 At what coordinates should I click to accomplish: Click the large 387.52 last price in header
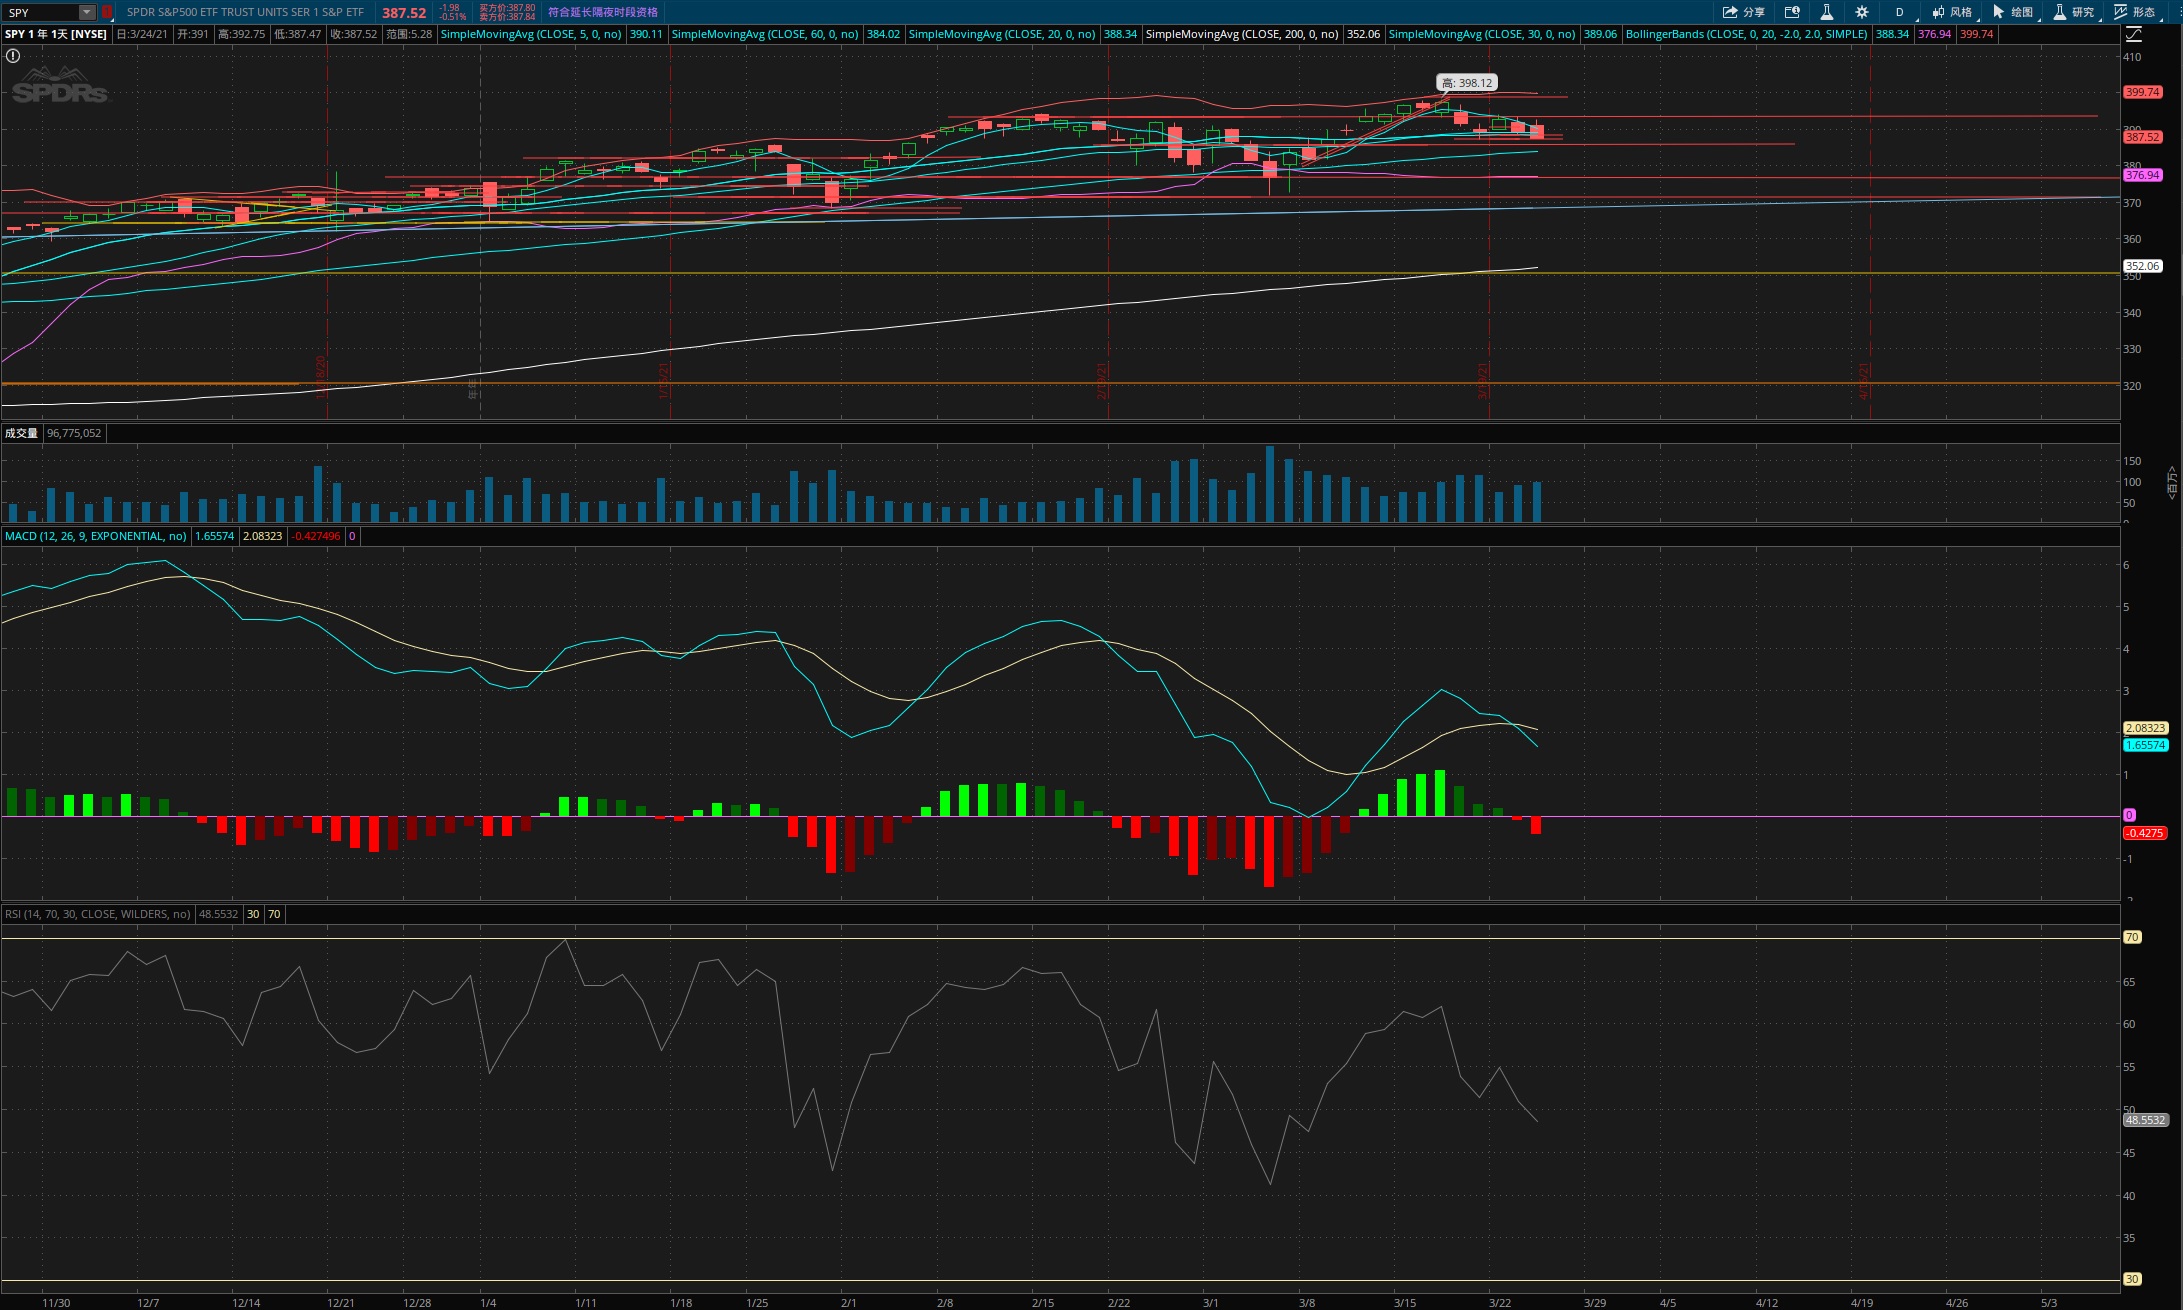coord(404,13)
